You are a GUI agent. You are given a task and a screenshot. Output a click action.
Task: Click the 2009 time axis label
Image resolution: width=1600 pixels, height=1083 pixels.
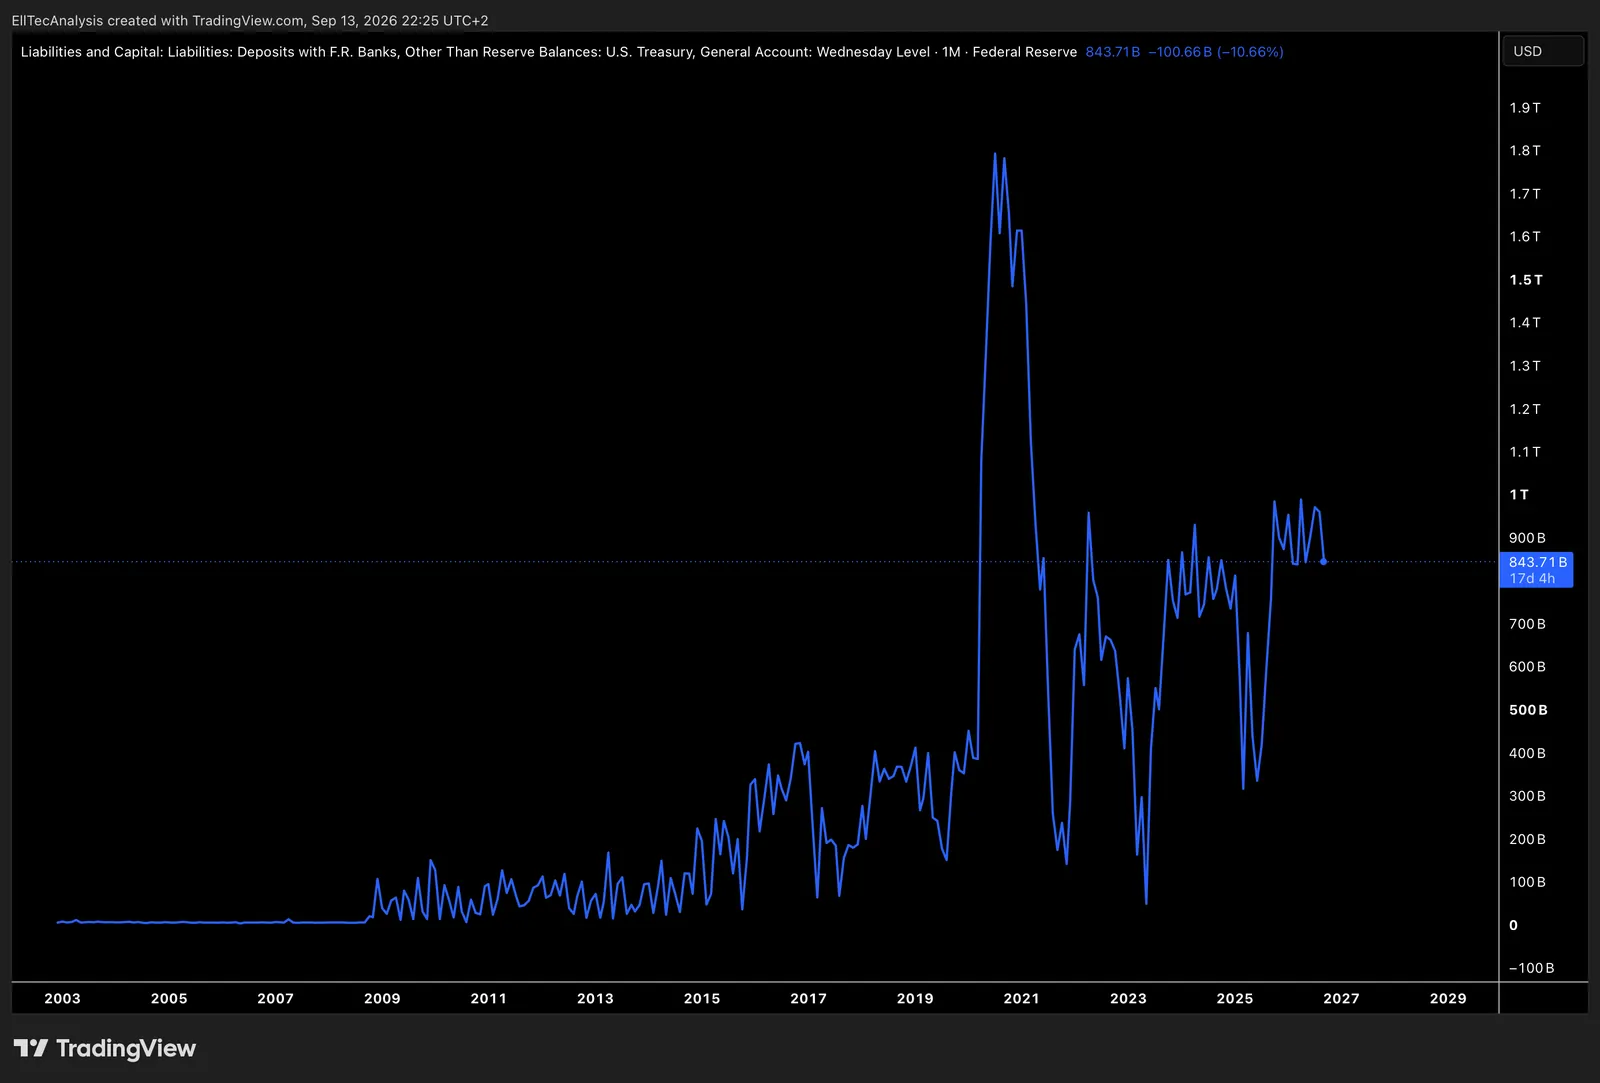tap(382, 998)
